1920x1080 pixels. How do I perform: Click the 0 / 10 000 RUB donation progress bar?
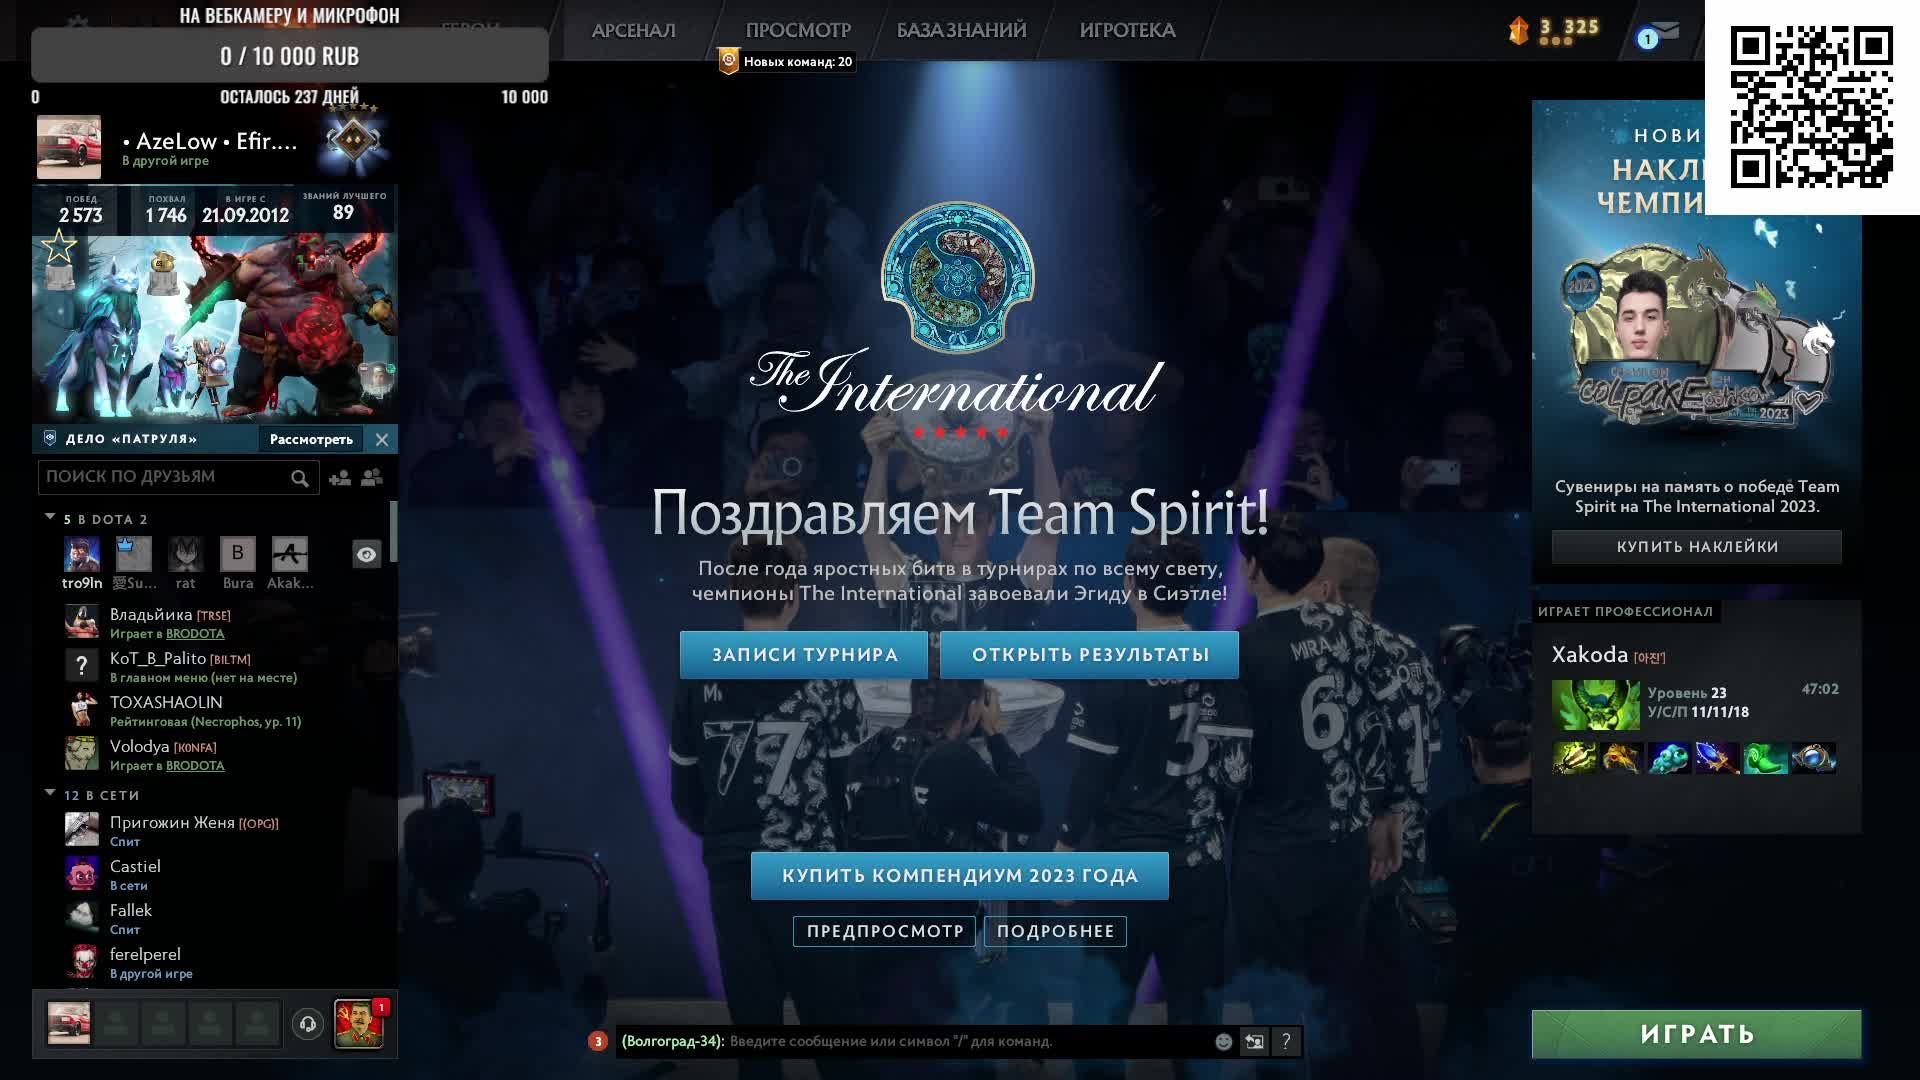[x=289, y=56]
